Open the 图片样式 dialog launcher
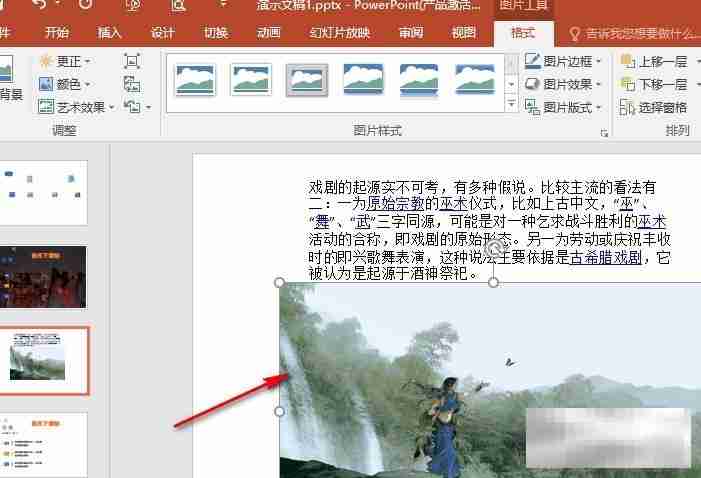Screen dimensions: 701x478 604,133
